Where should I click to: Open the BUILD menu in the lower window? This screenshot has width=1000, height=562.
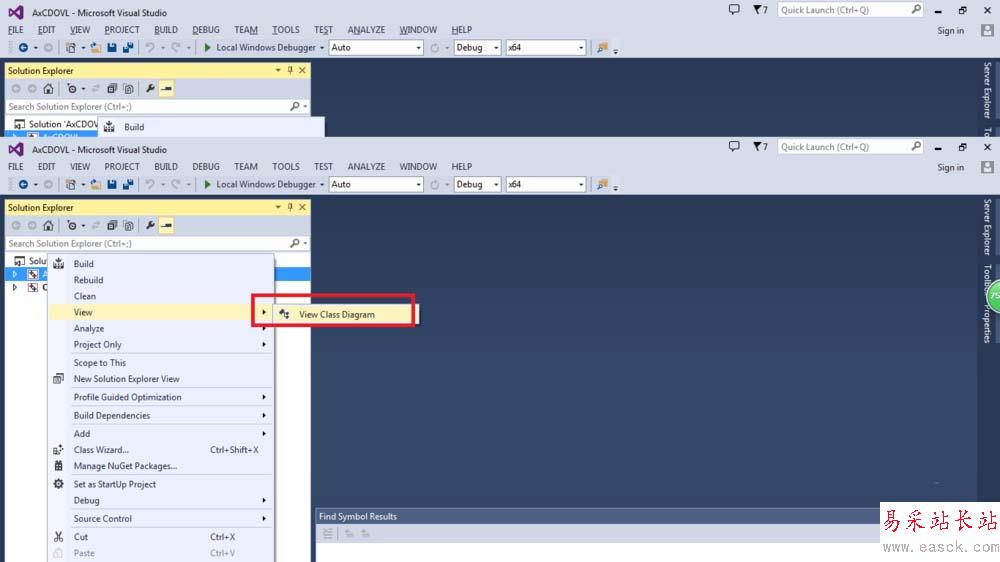[166, 166]
